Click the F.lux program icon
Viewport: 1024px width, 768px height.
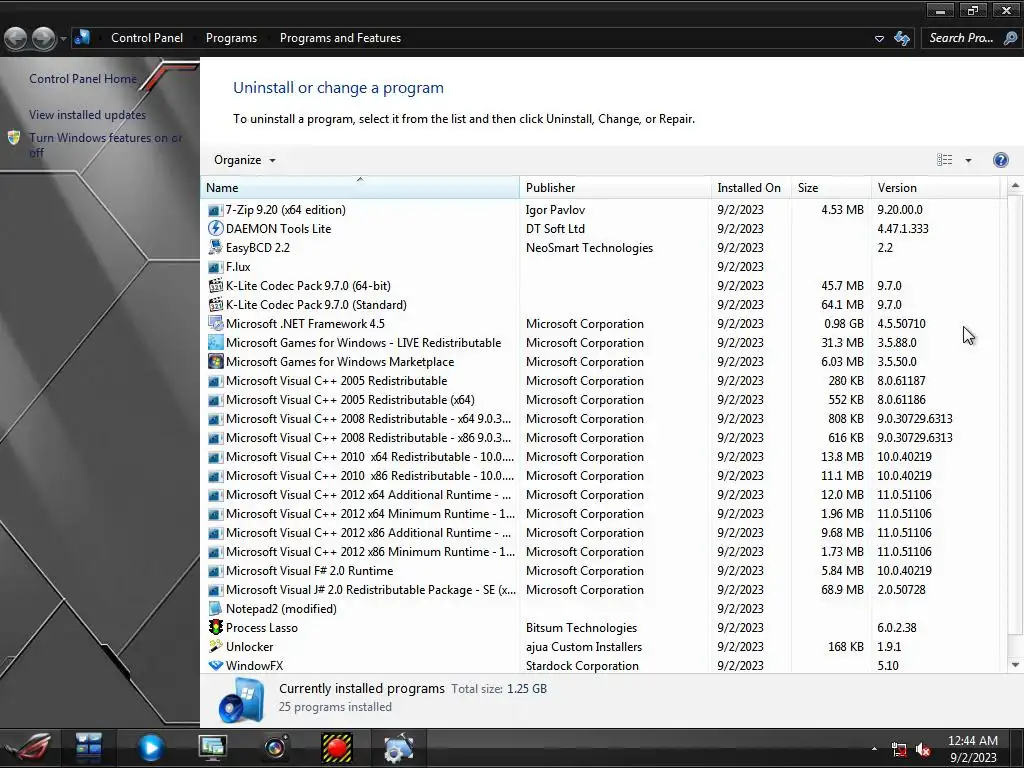pyautogui.click(x=215, y=267)
